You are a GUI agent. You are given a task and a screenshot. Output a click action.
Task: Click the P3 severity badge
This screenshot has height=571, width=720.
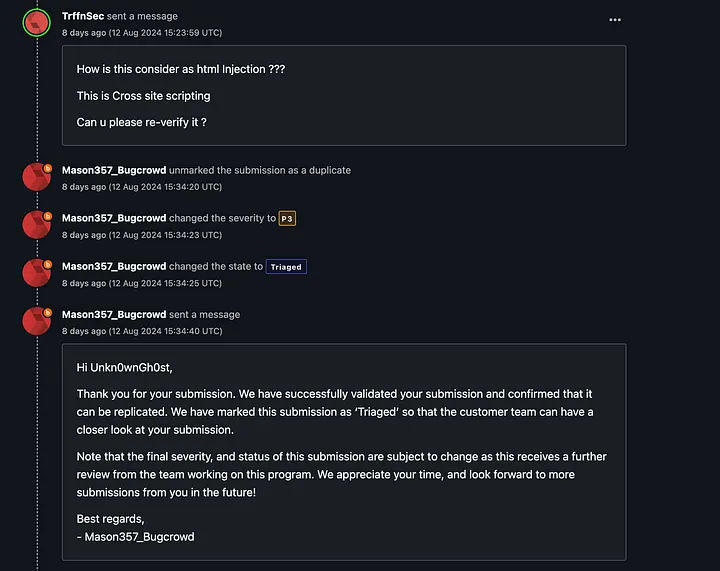[x=287, y=218]
